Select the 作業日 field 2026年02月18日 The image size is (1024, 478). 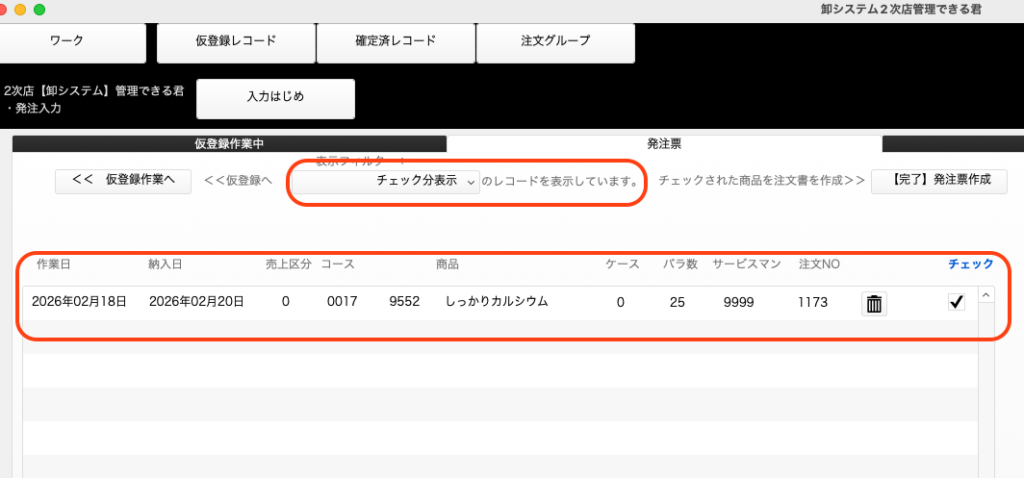pyautogui.click(x=79, y=302)
